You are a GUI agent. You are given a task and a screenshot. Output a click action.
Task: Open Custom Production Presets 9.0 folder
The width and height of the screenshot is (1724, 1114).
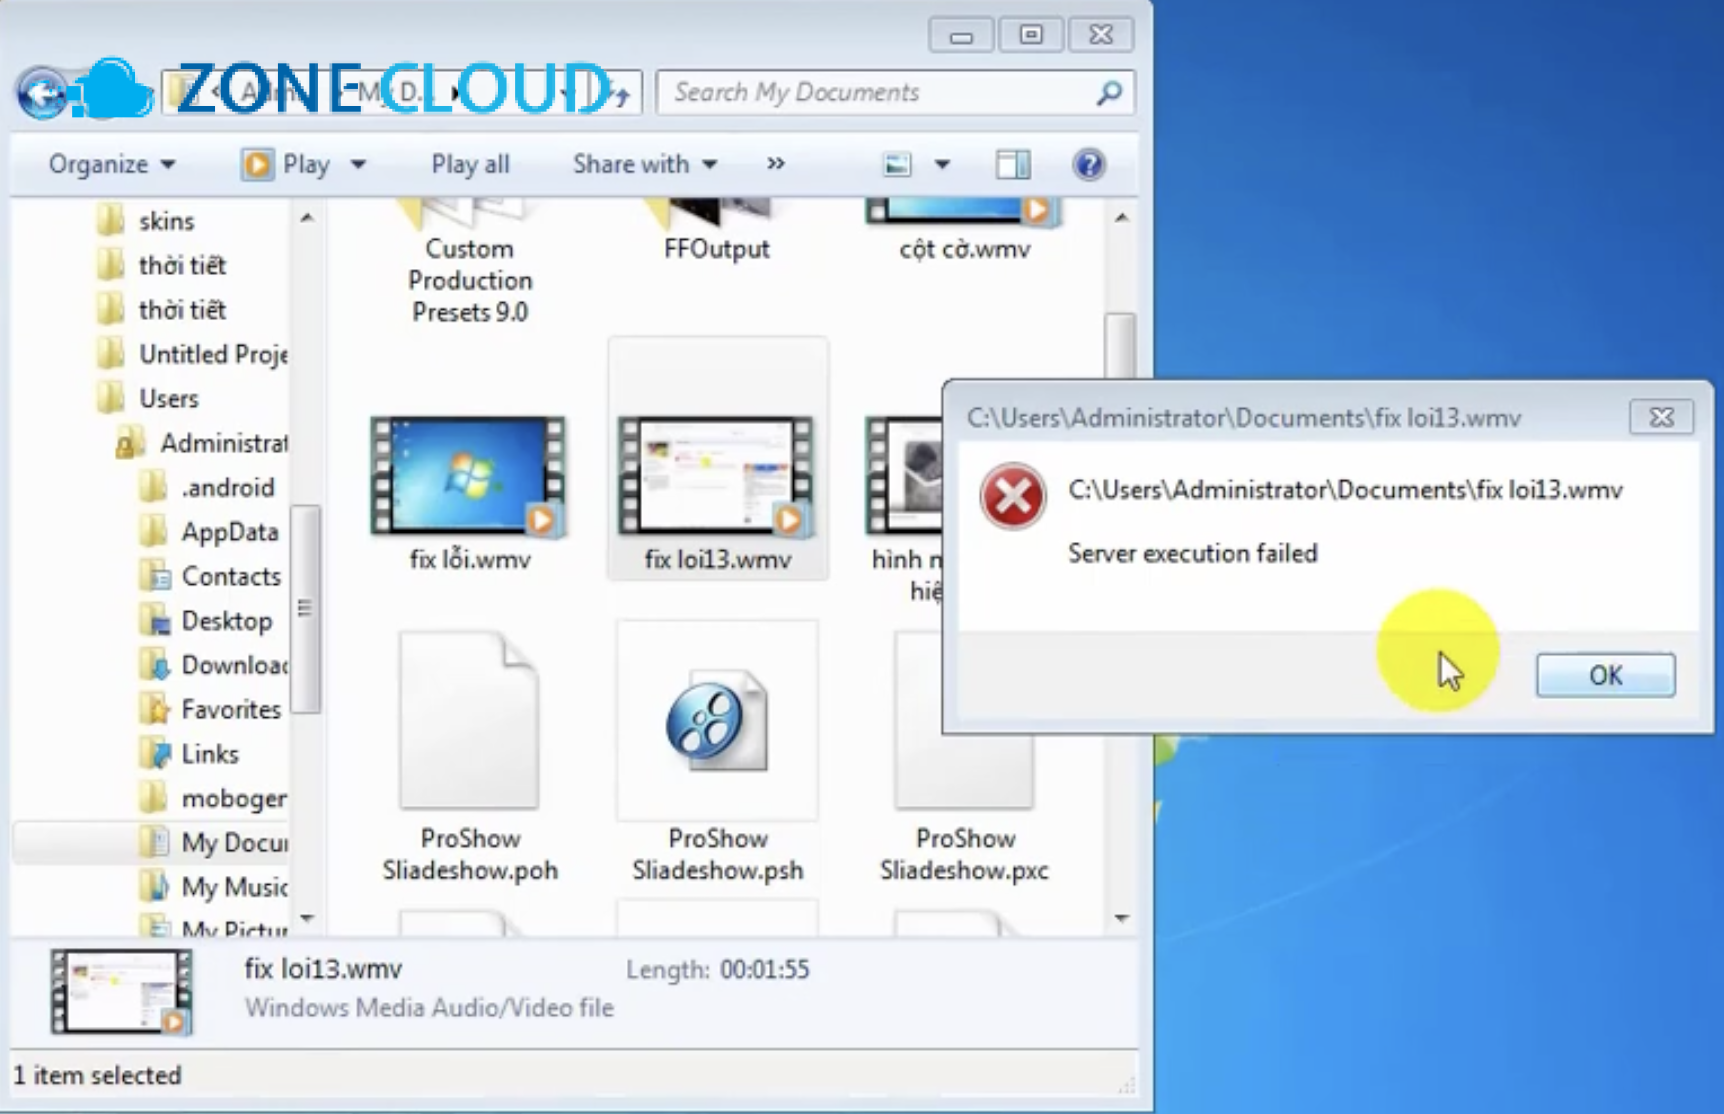coord(469,262)
